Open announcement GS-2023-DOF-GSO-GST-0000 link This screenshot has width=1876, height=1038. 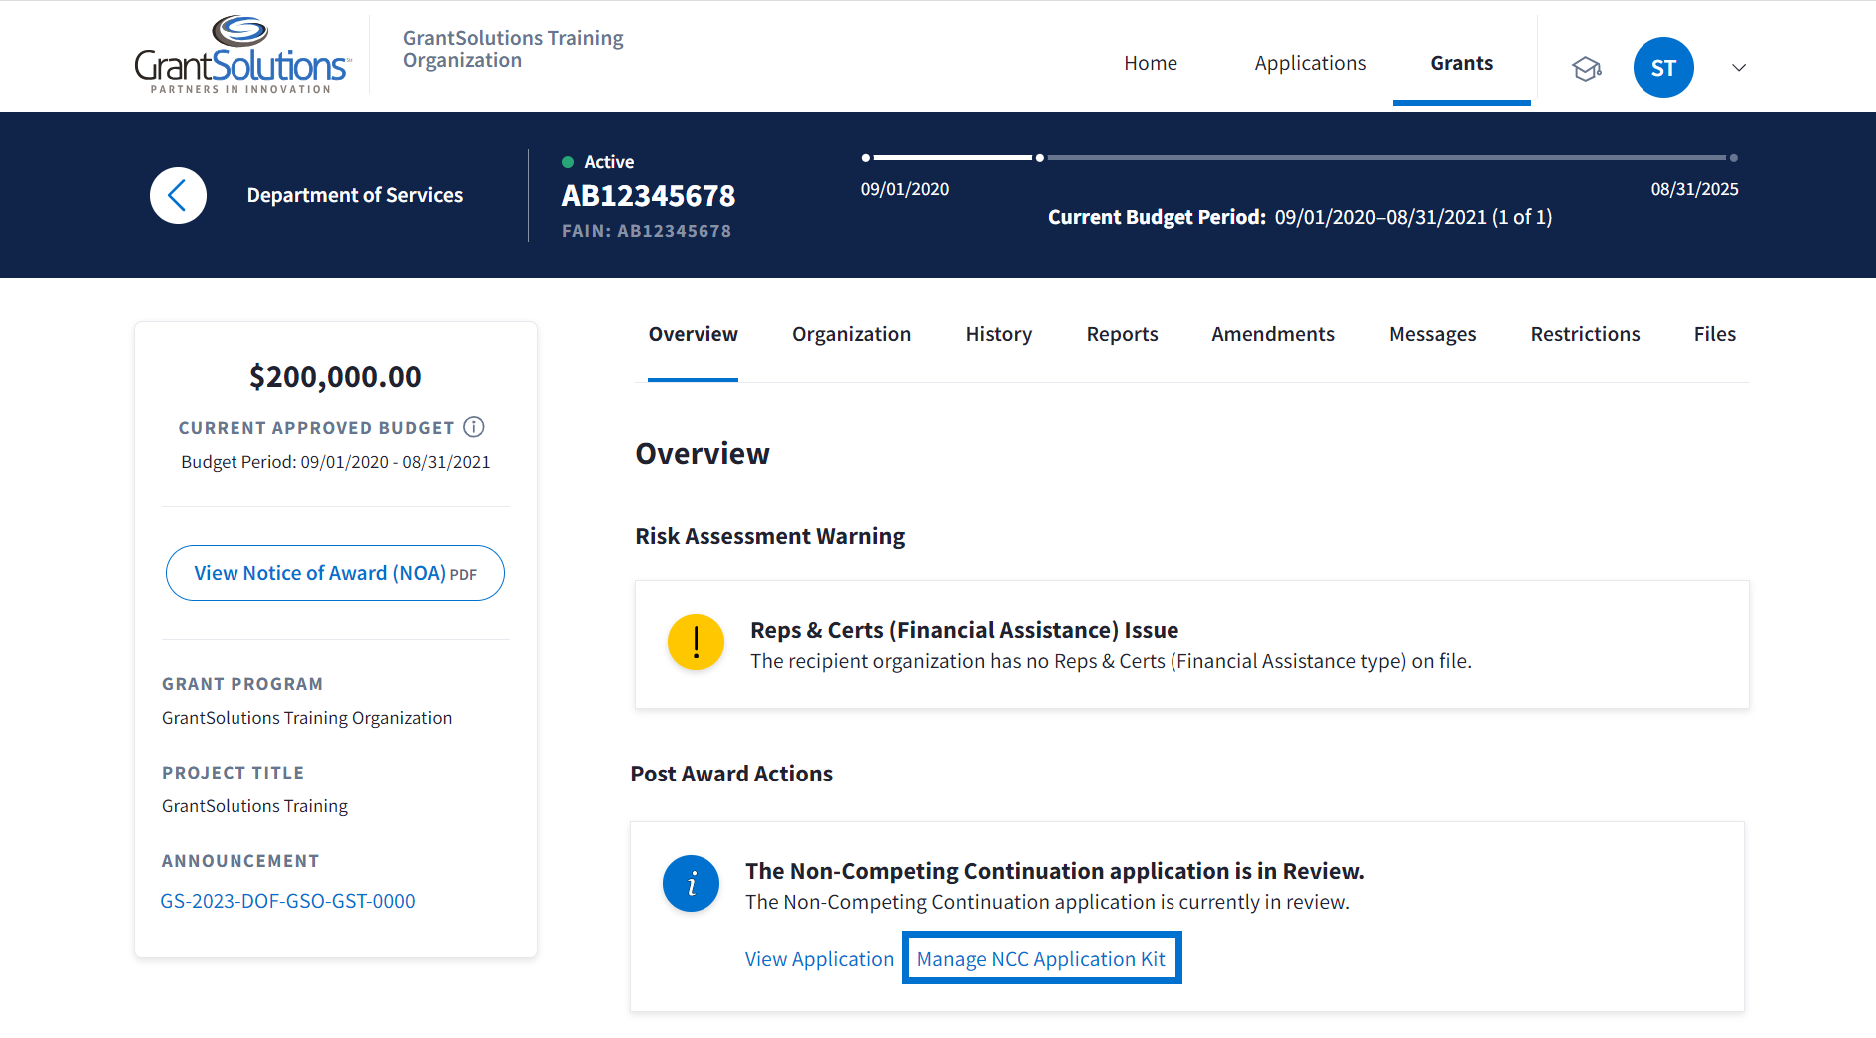click(288, 901)
